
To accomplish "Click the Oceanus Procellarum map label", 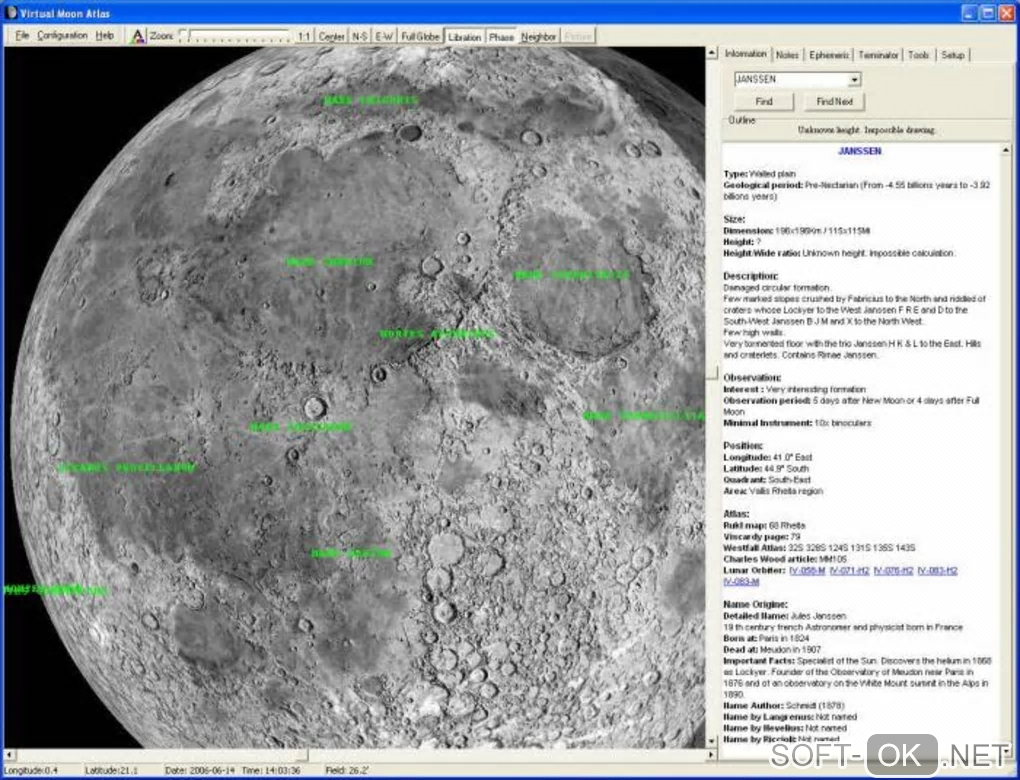I will click(x=126, y=467).
